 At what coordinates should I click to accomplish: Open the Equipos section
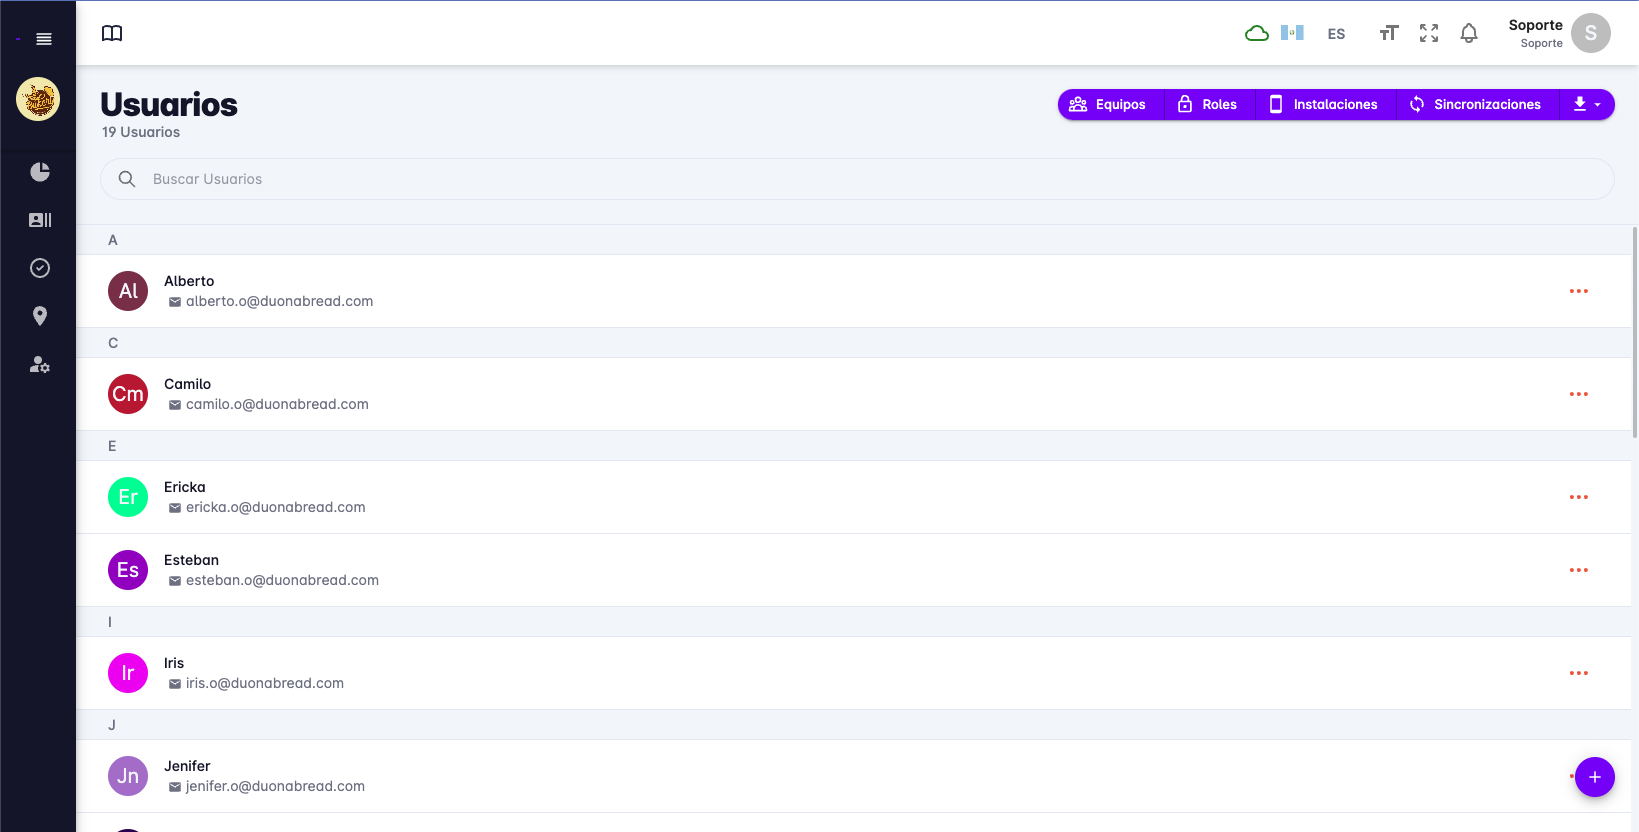point(1108,104)
